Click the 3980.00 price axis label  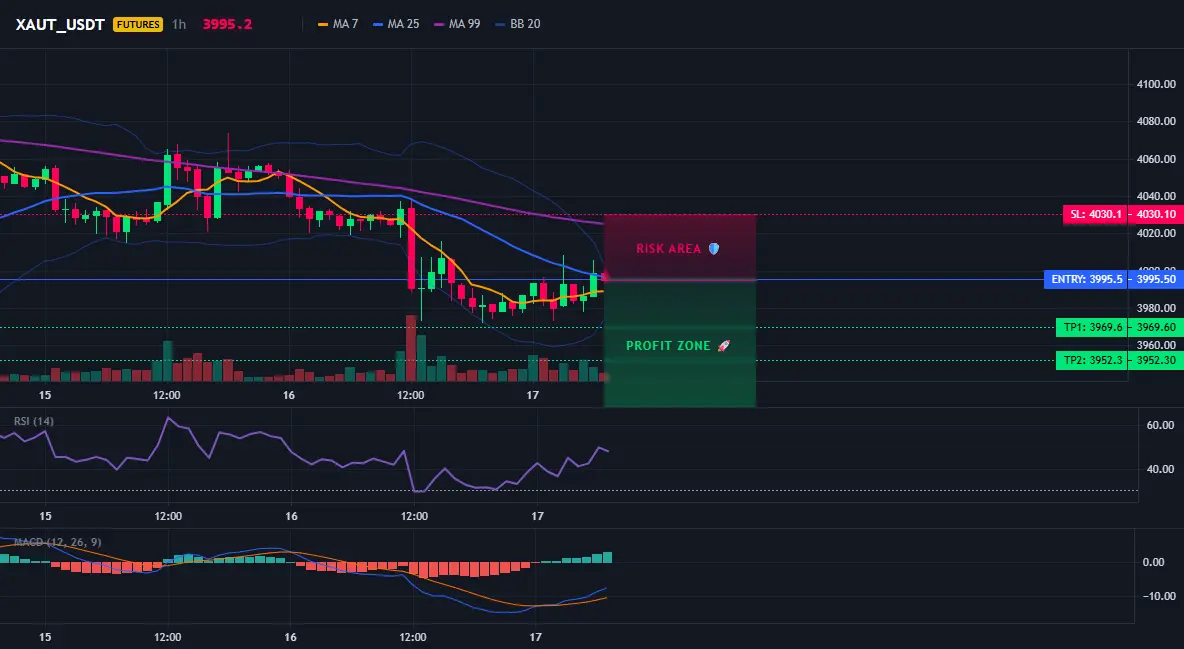[1156, 308]
